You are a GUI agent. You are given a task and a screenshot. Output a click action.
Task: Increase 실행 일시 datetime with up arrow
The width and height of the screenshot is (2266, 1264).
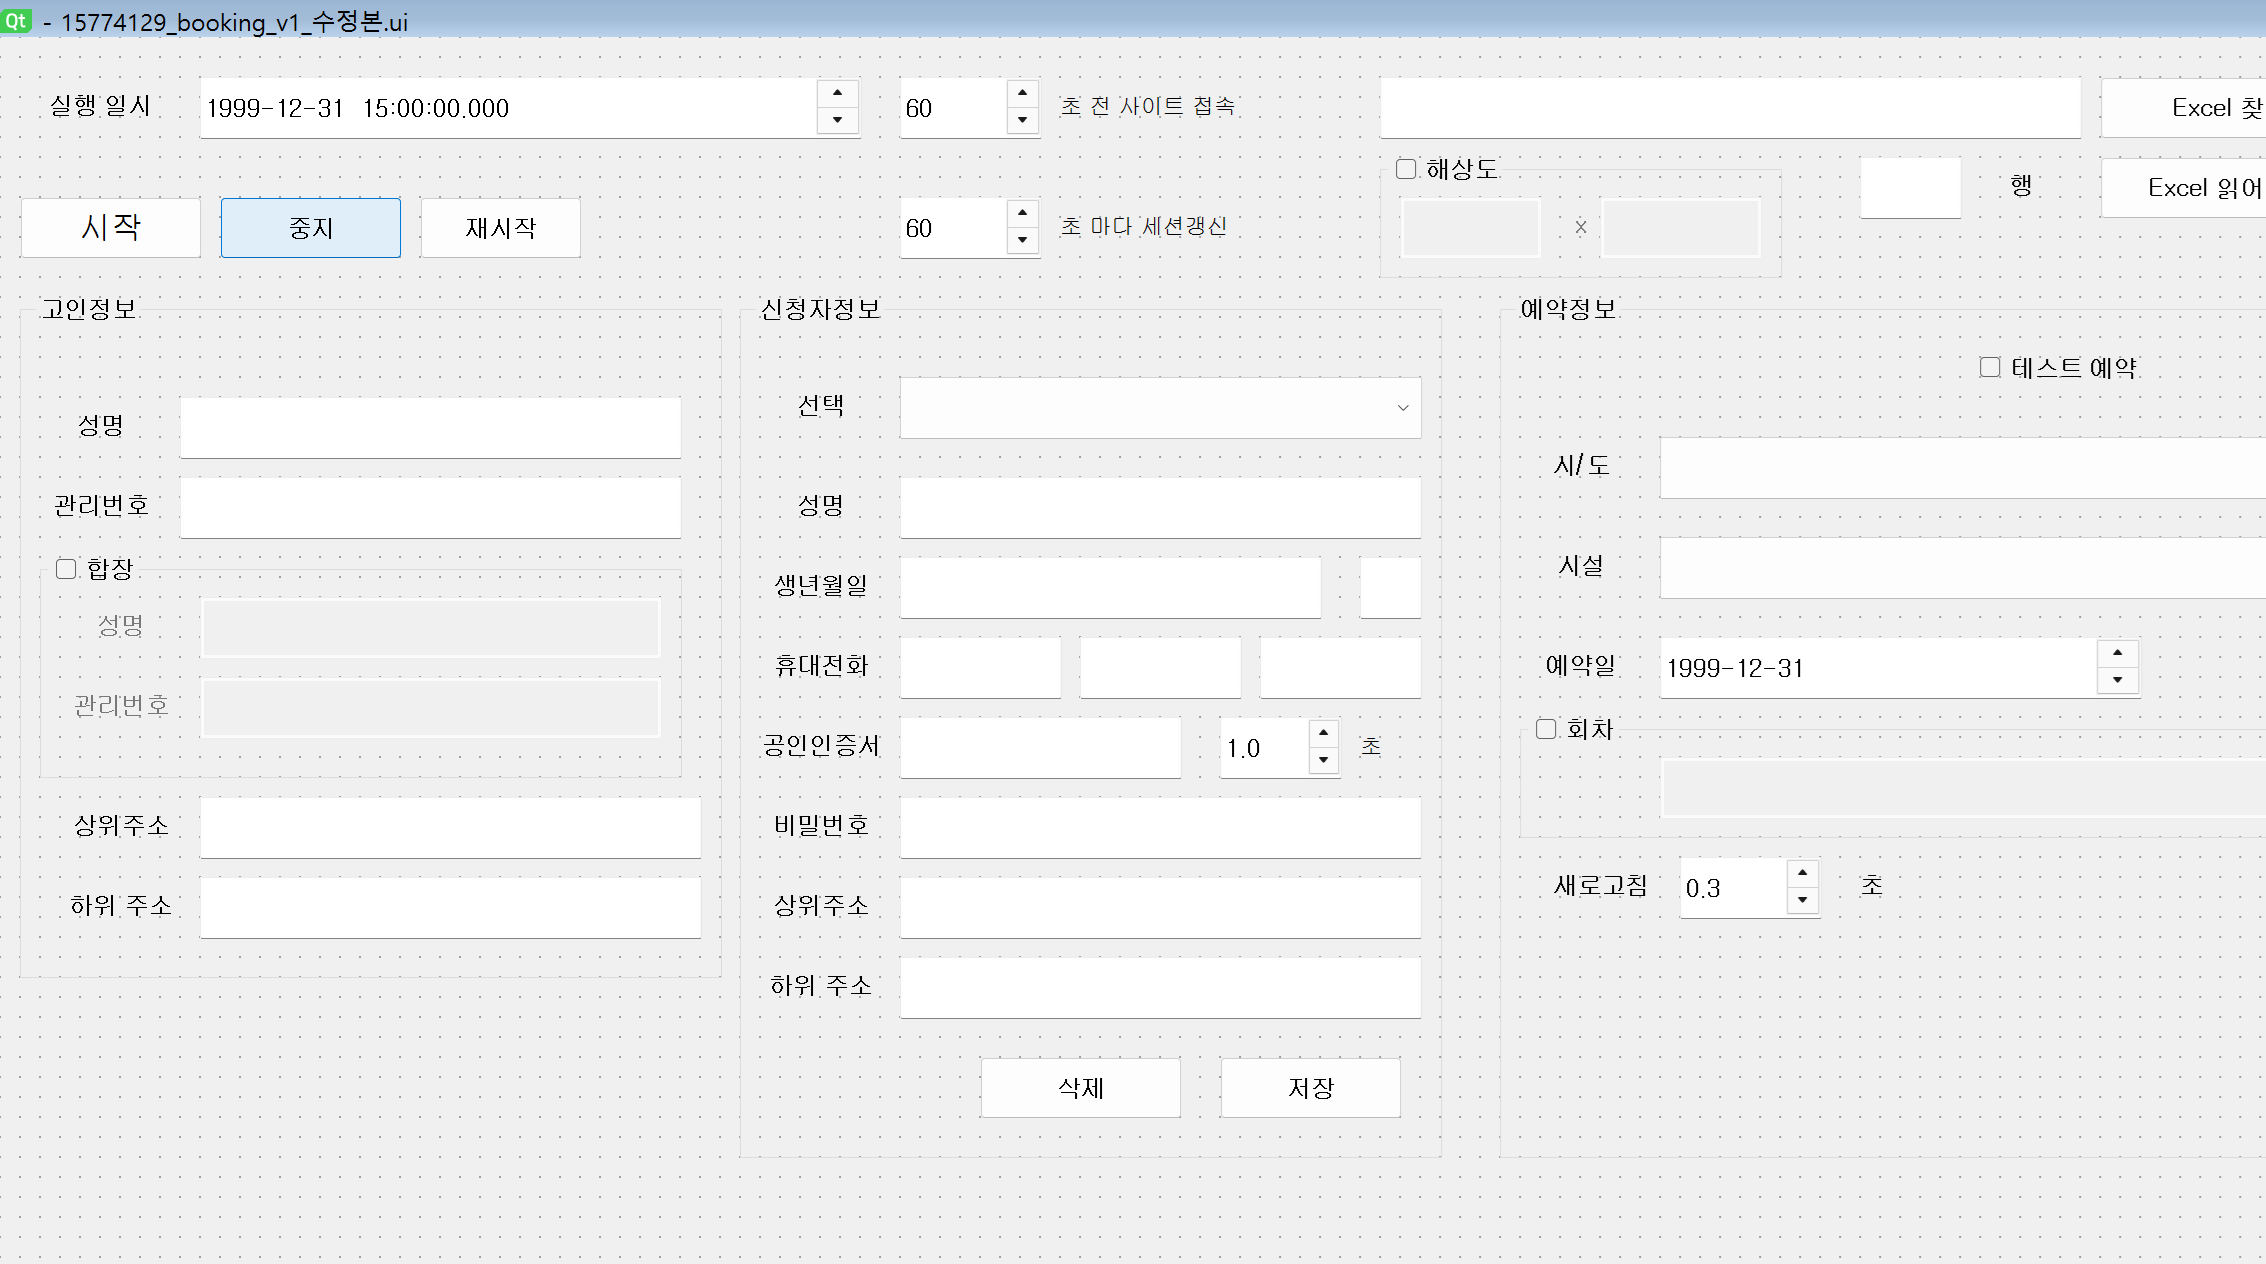point(838,93)
